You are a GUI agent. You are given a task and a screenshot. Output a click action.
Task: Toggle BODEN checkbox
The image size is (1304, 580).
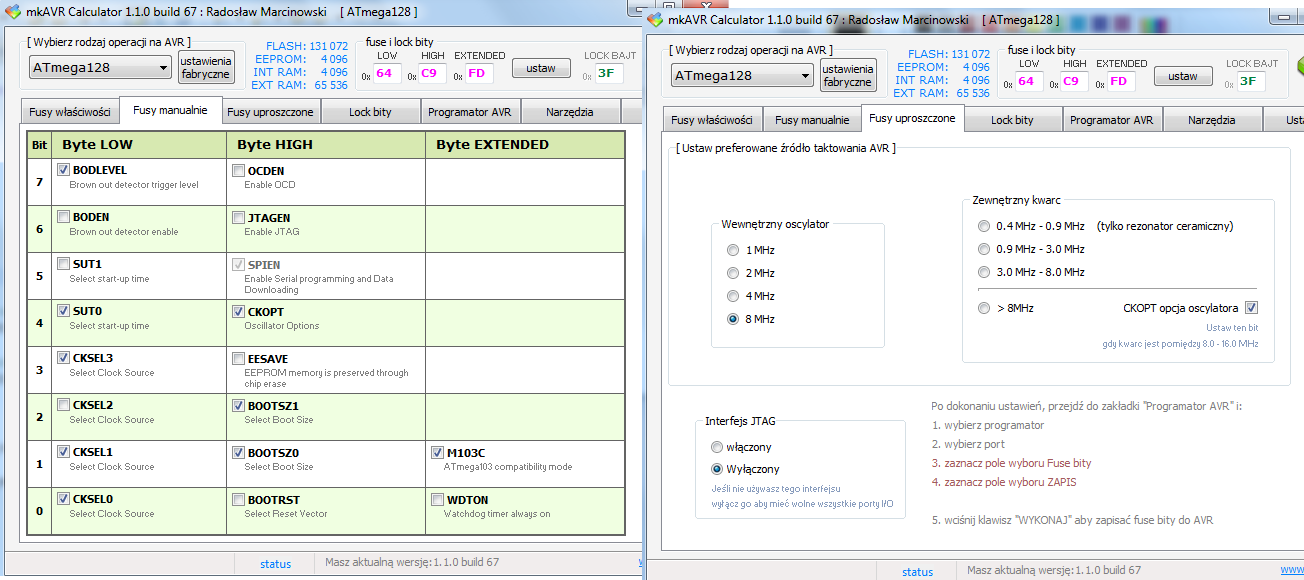(x=63, y=217)
